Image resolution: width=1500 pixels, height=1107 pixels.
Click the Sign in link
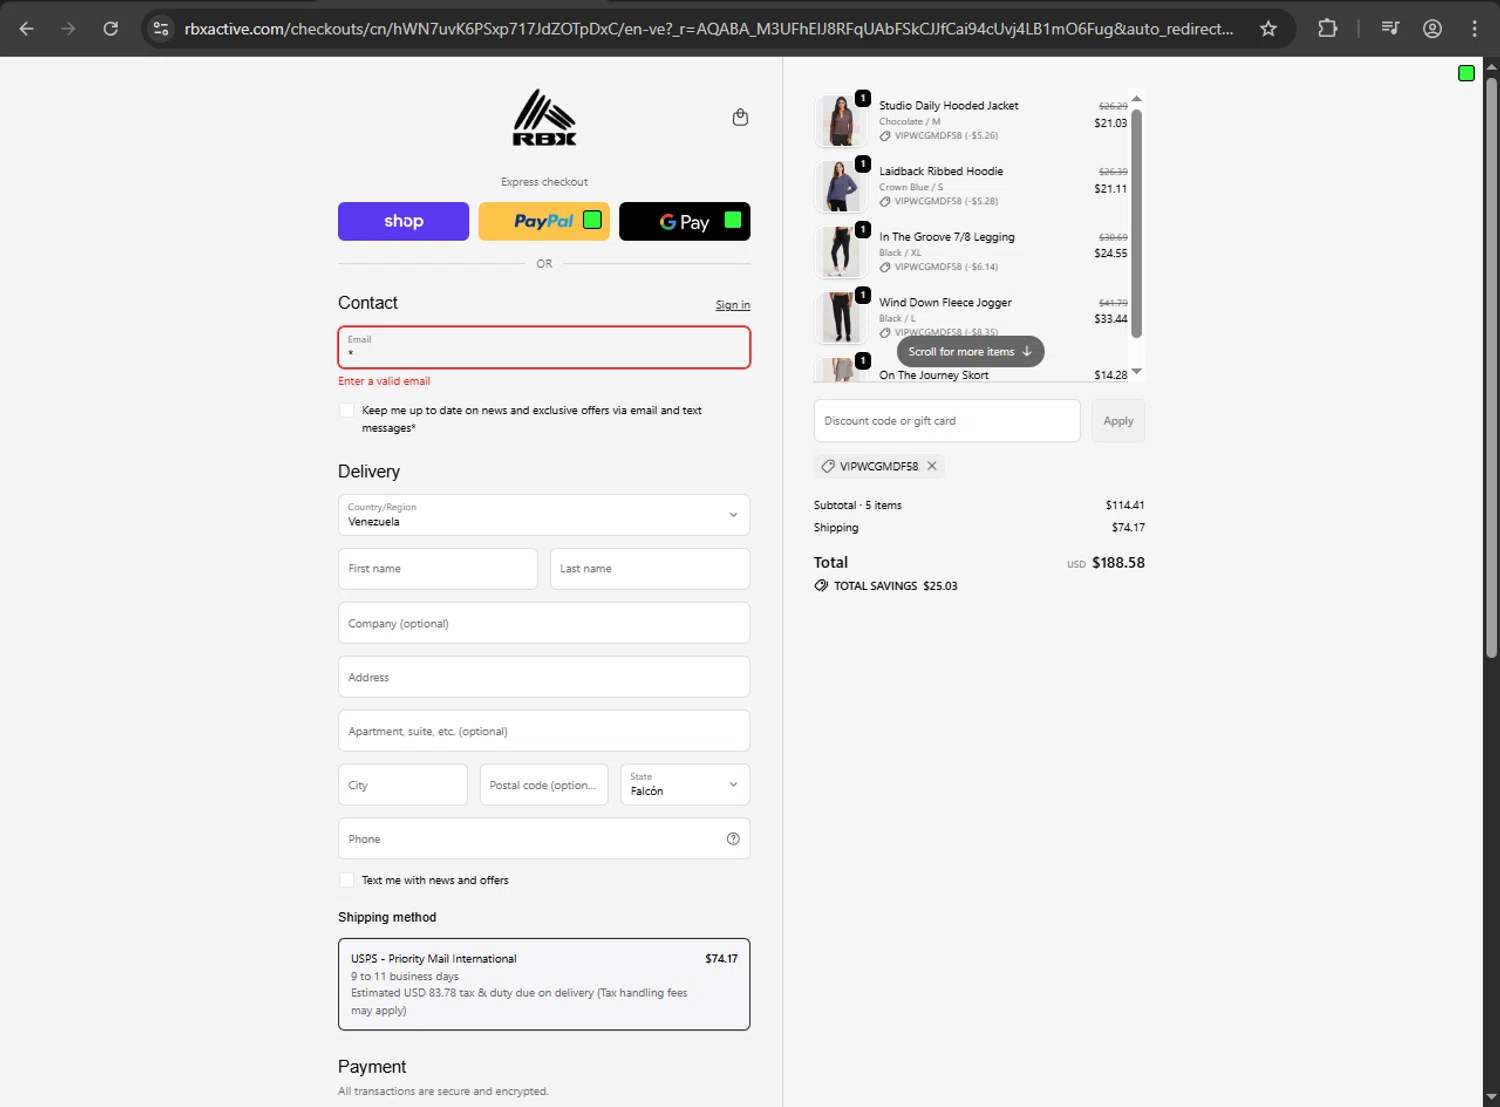point(733,305)
